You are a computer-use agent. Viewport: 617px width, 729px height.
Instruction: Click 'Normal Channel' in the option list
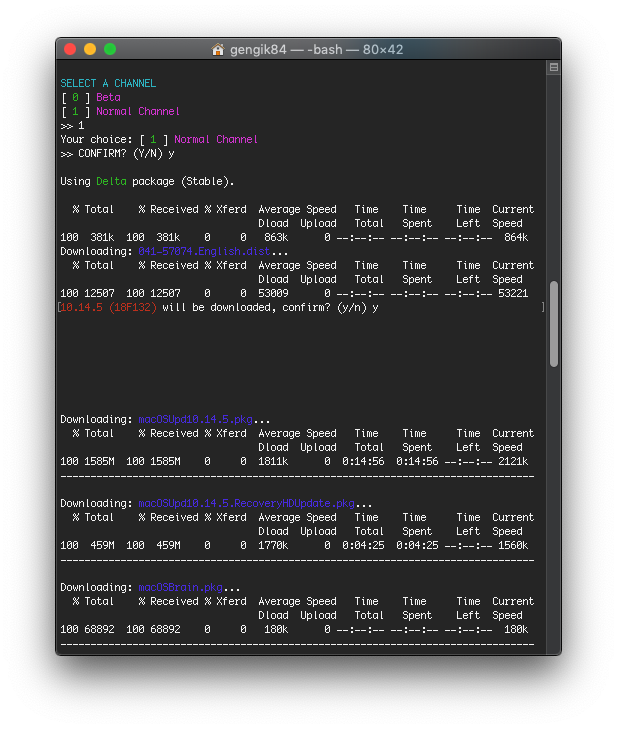[138, 111]
